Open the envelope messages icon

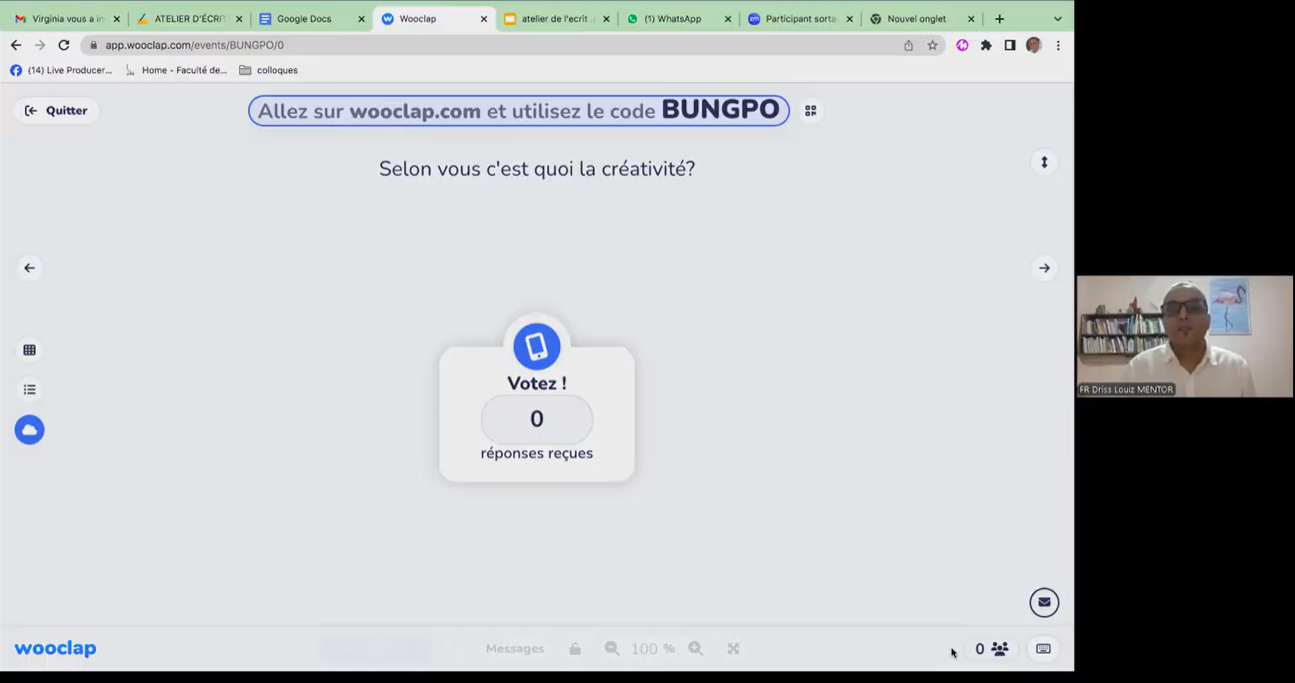tap(1044, 602)
